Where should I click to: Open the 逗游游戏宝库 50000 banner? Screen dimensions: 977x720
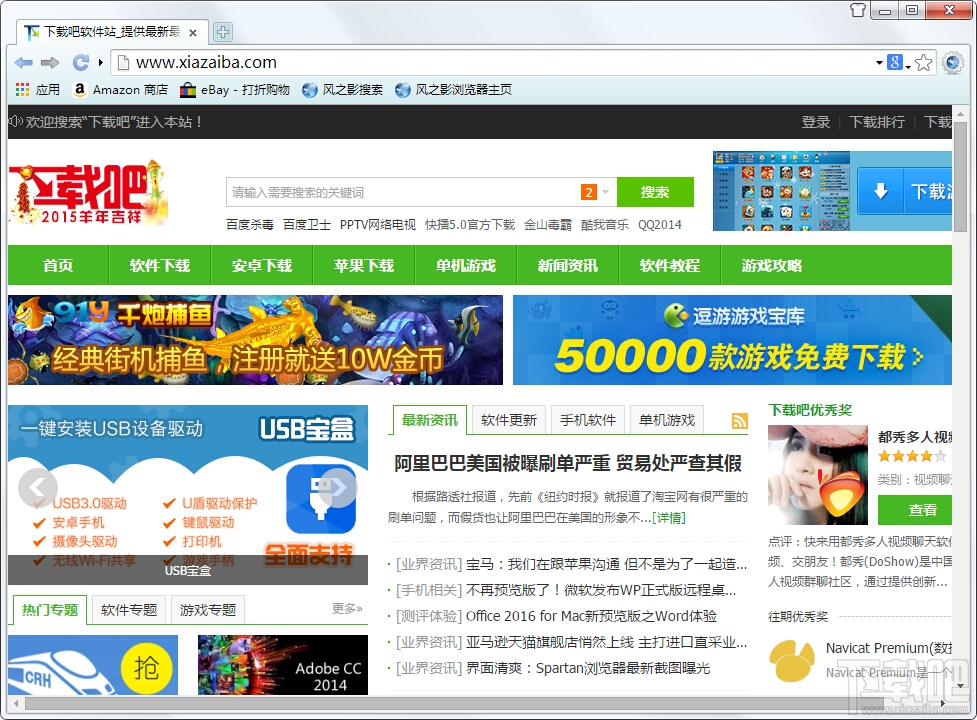pyautogui.click(x=732, y=340)
